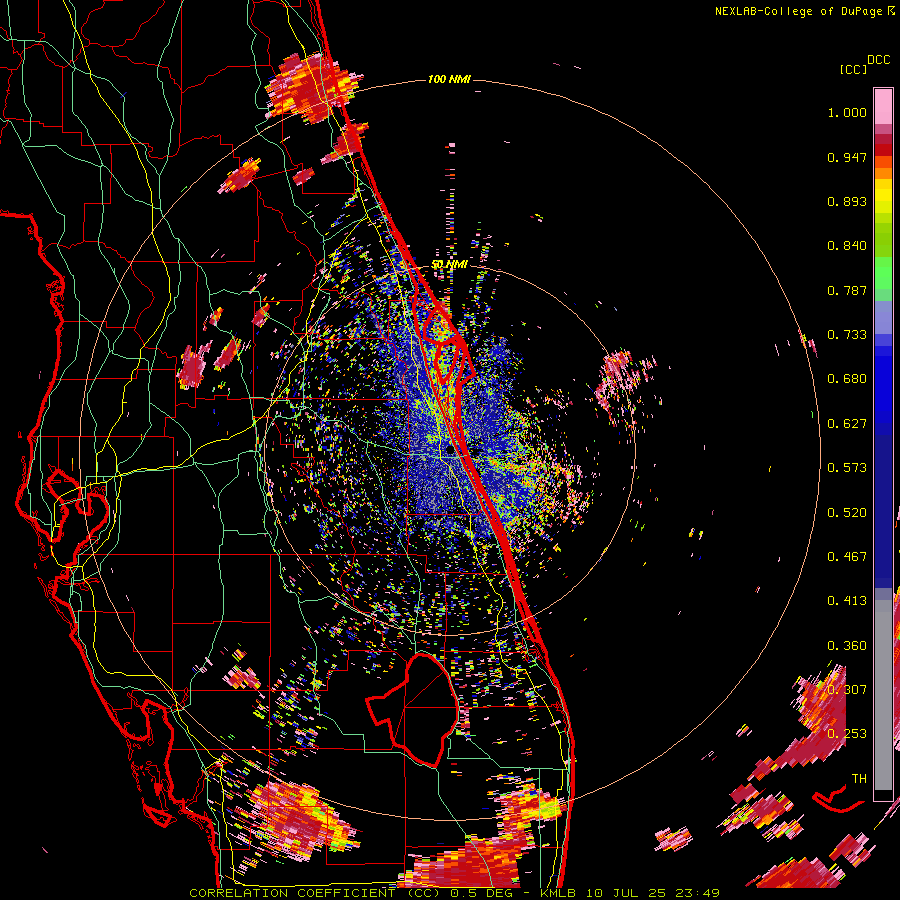Click the 50 NMI range ring label
900x900 pixels.
coord(449,265)
